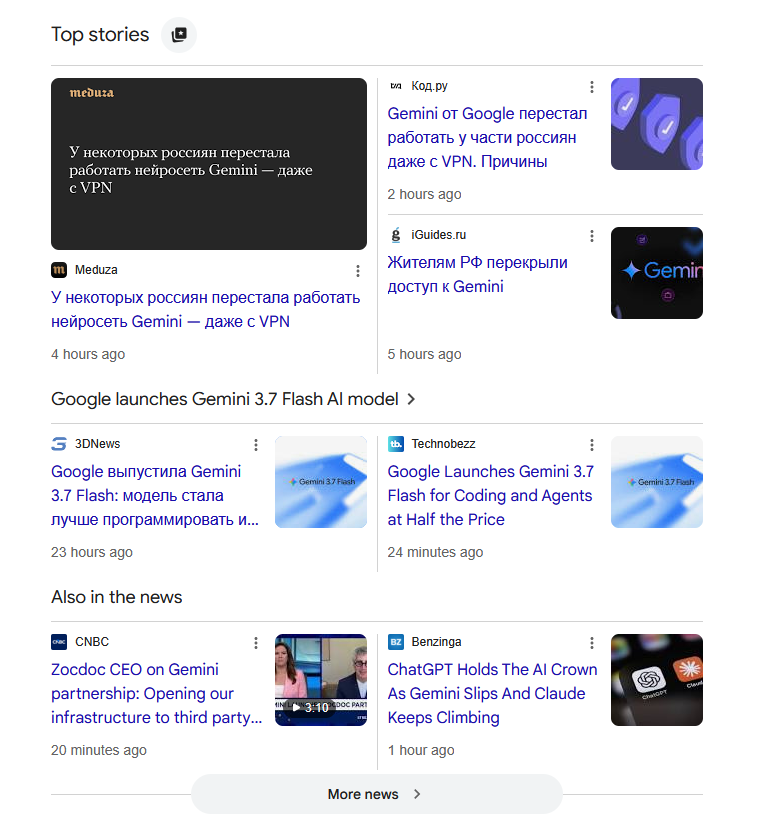The image size is (776, 834).
Task: Play the CNBC video with 3:10 duration
Action: (321, 680)
